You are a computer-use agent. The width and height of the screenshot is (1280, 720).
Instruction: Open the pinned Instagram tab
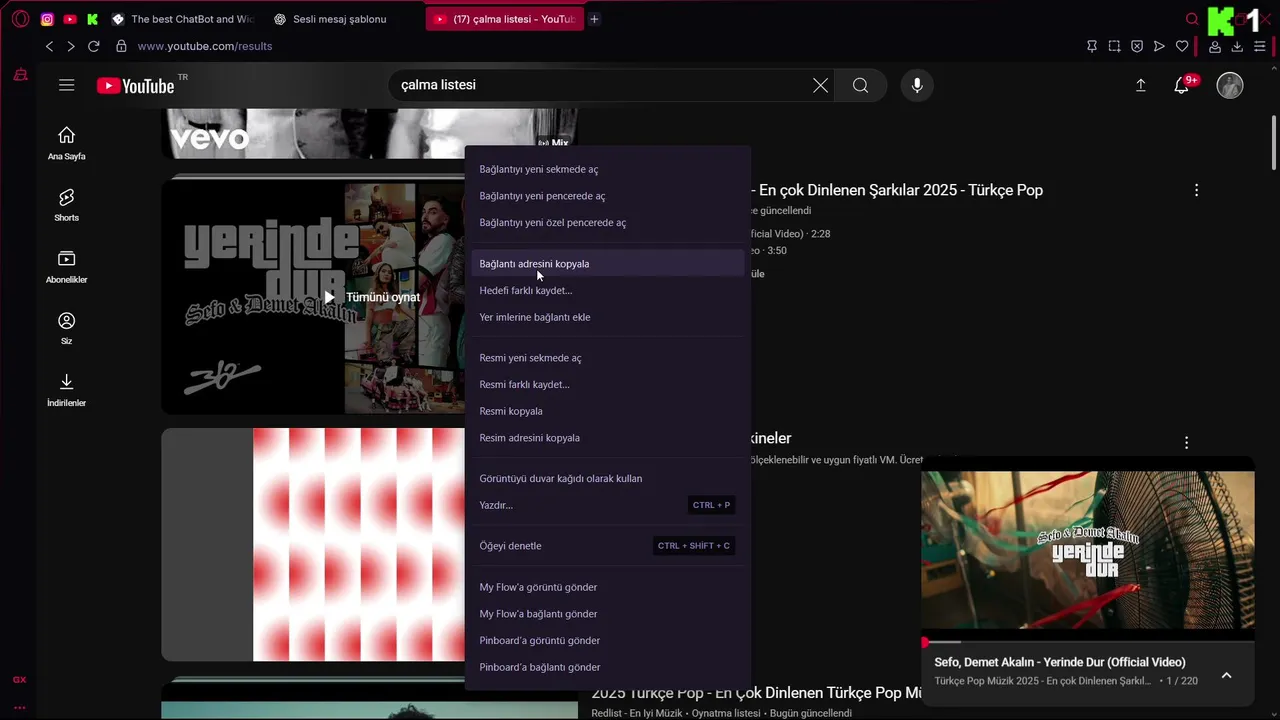(x=47, y=19)
